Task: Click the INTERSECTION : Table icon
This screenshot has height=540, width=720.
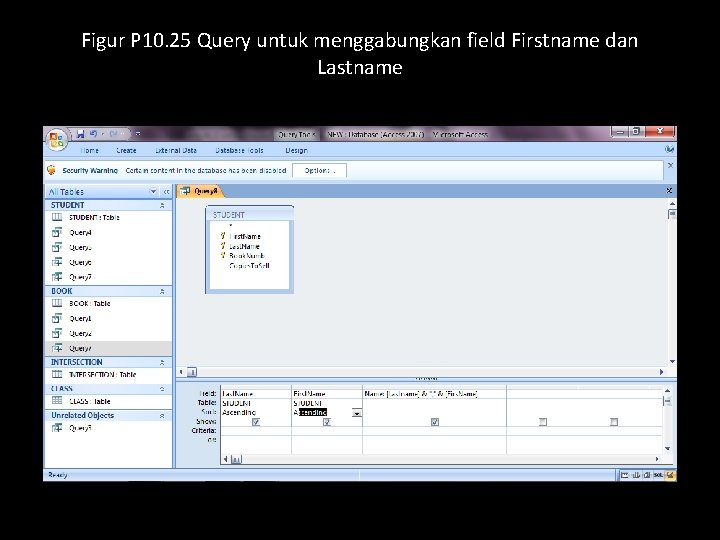Action: pyautogui.click(x=57, y=374)
